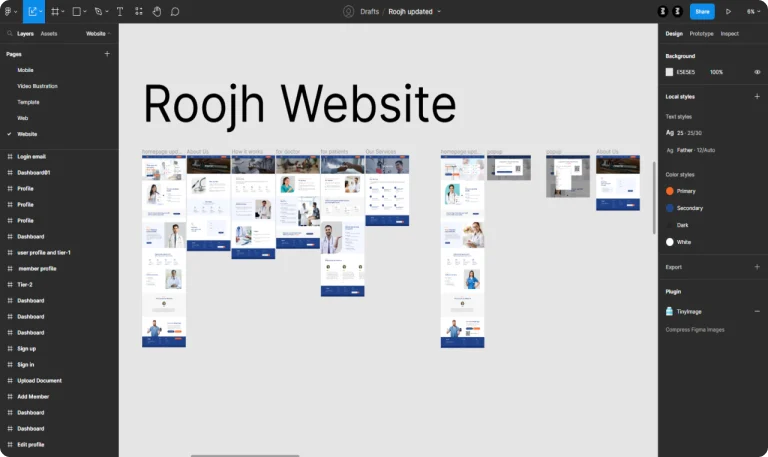Viewport: 768px width, 457px height.
Task: Select the member profile layer
Action: pyautogui.click(x=37, y=268)
